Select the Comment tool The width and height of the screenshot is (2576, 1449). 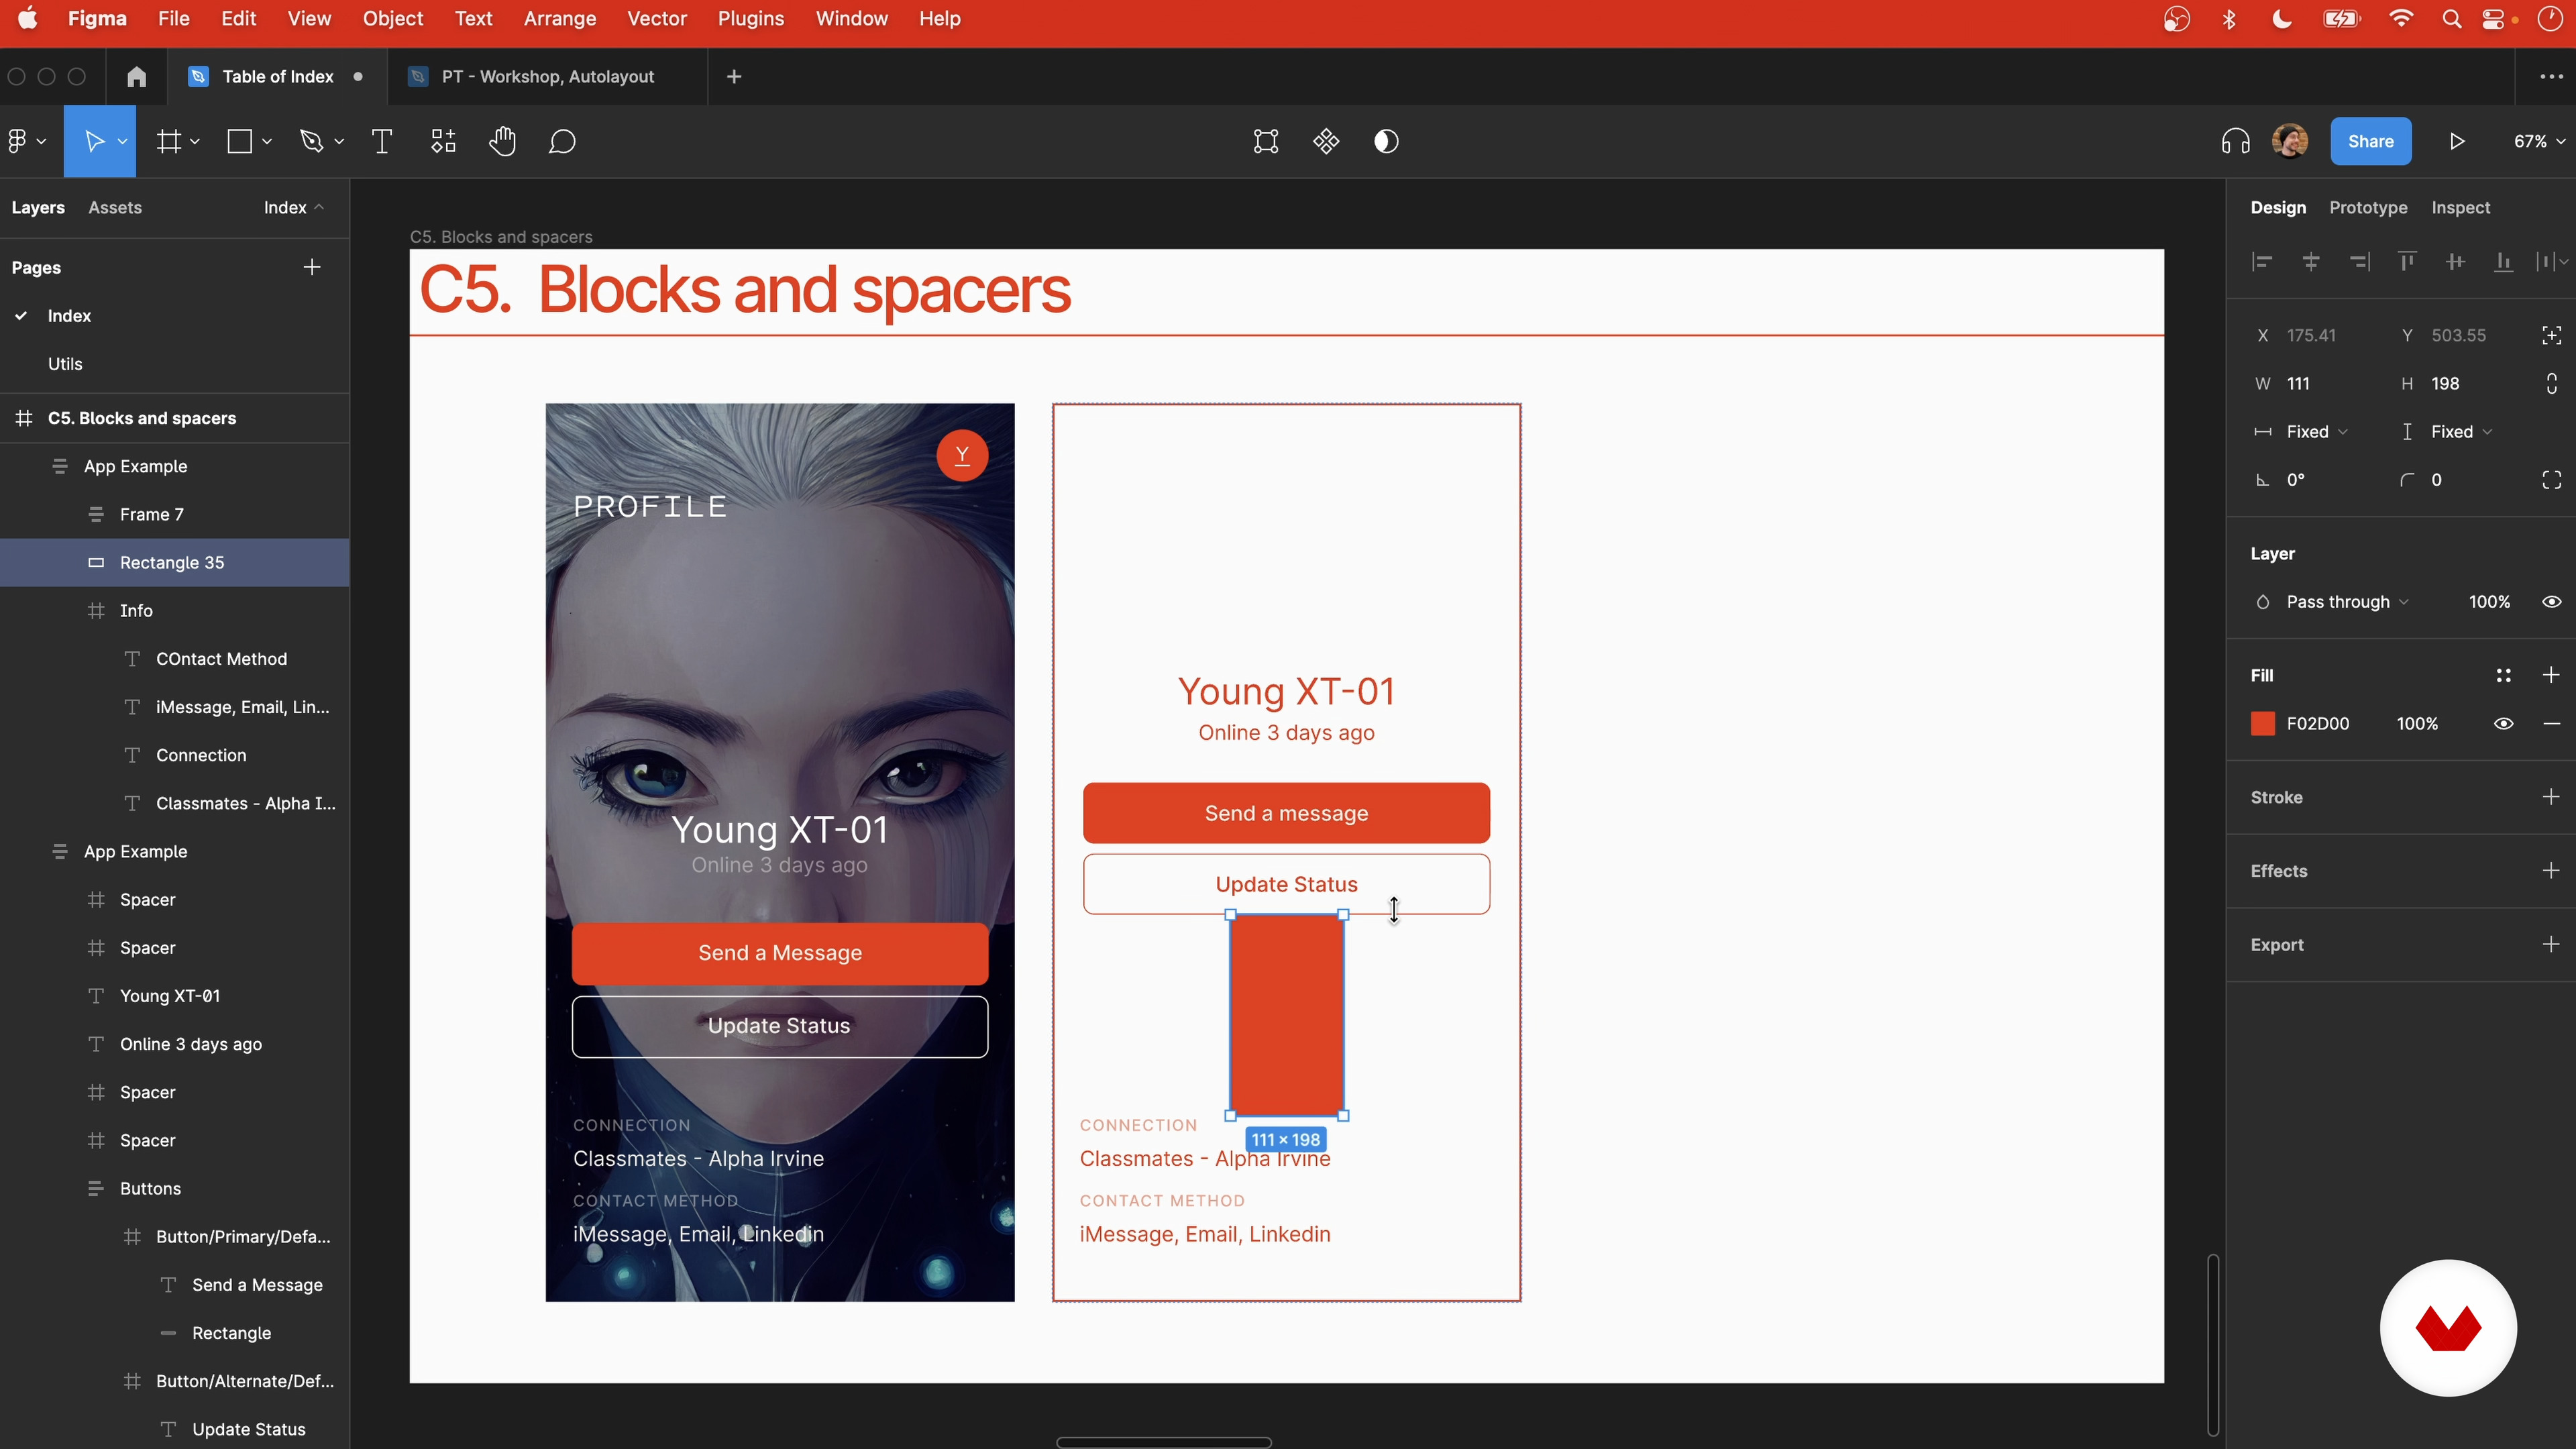562,141
